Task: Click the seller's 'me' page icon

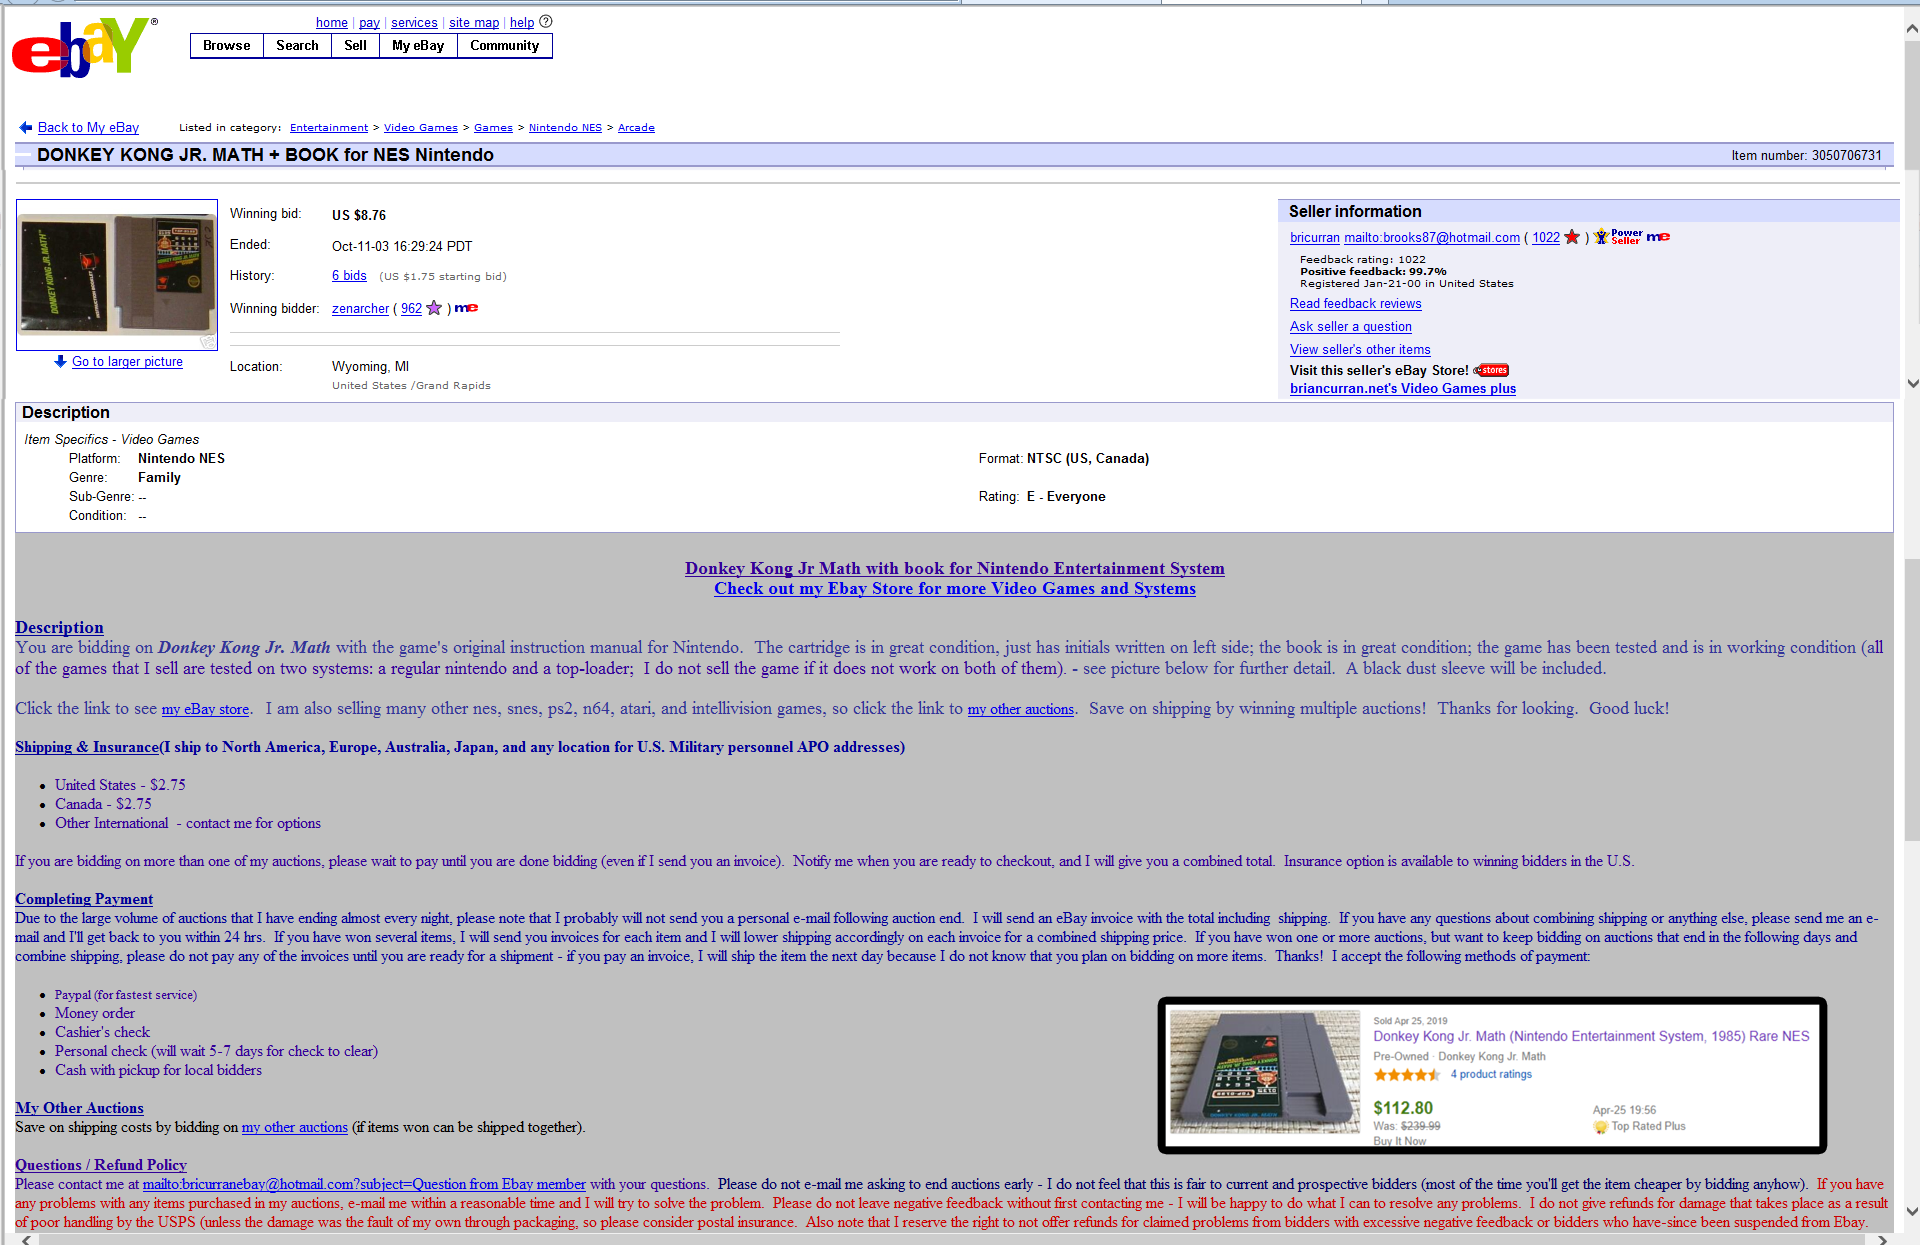Action: point(1658,237)
